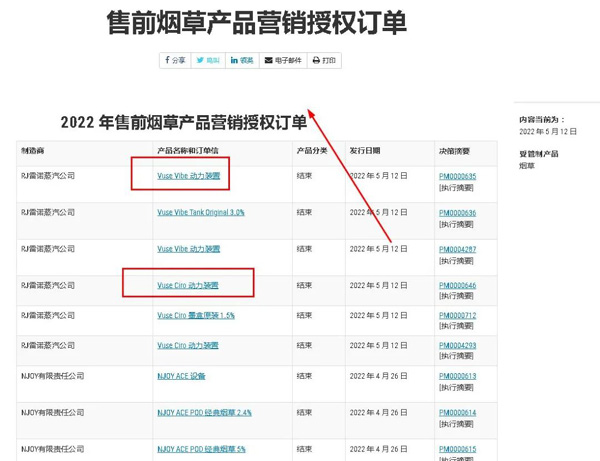Viewport: 600px width, 461px height.
Task: Select the 产品分类 column header
Action: pyautogui.click(x=312, y=151)
